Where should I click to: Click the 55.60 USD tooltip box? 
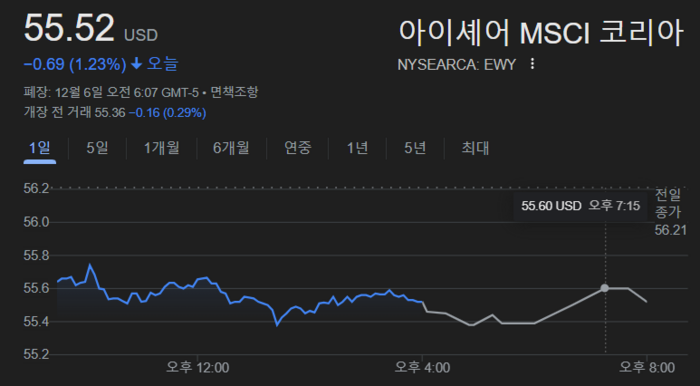[580, 206]
